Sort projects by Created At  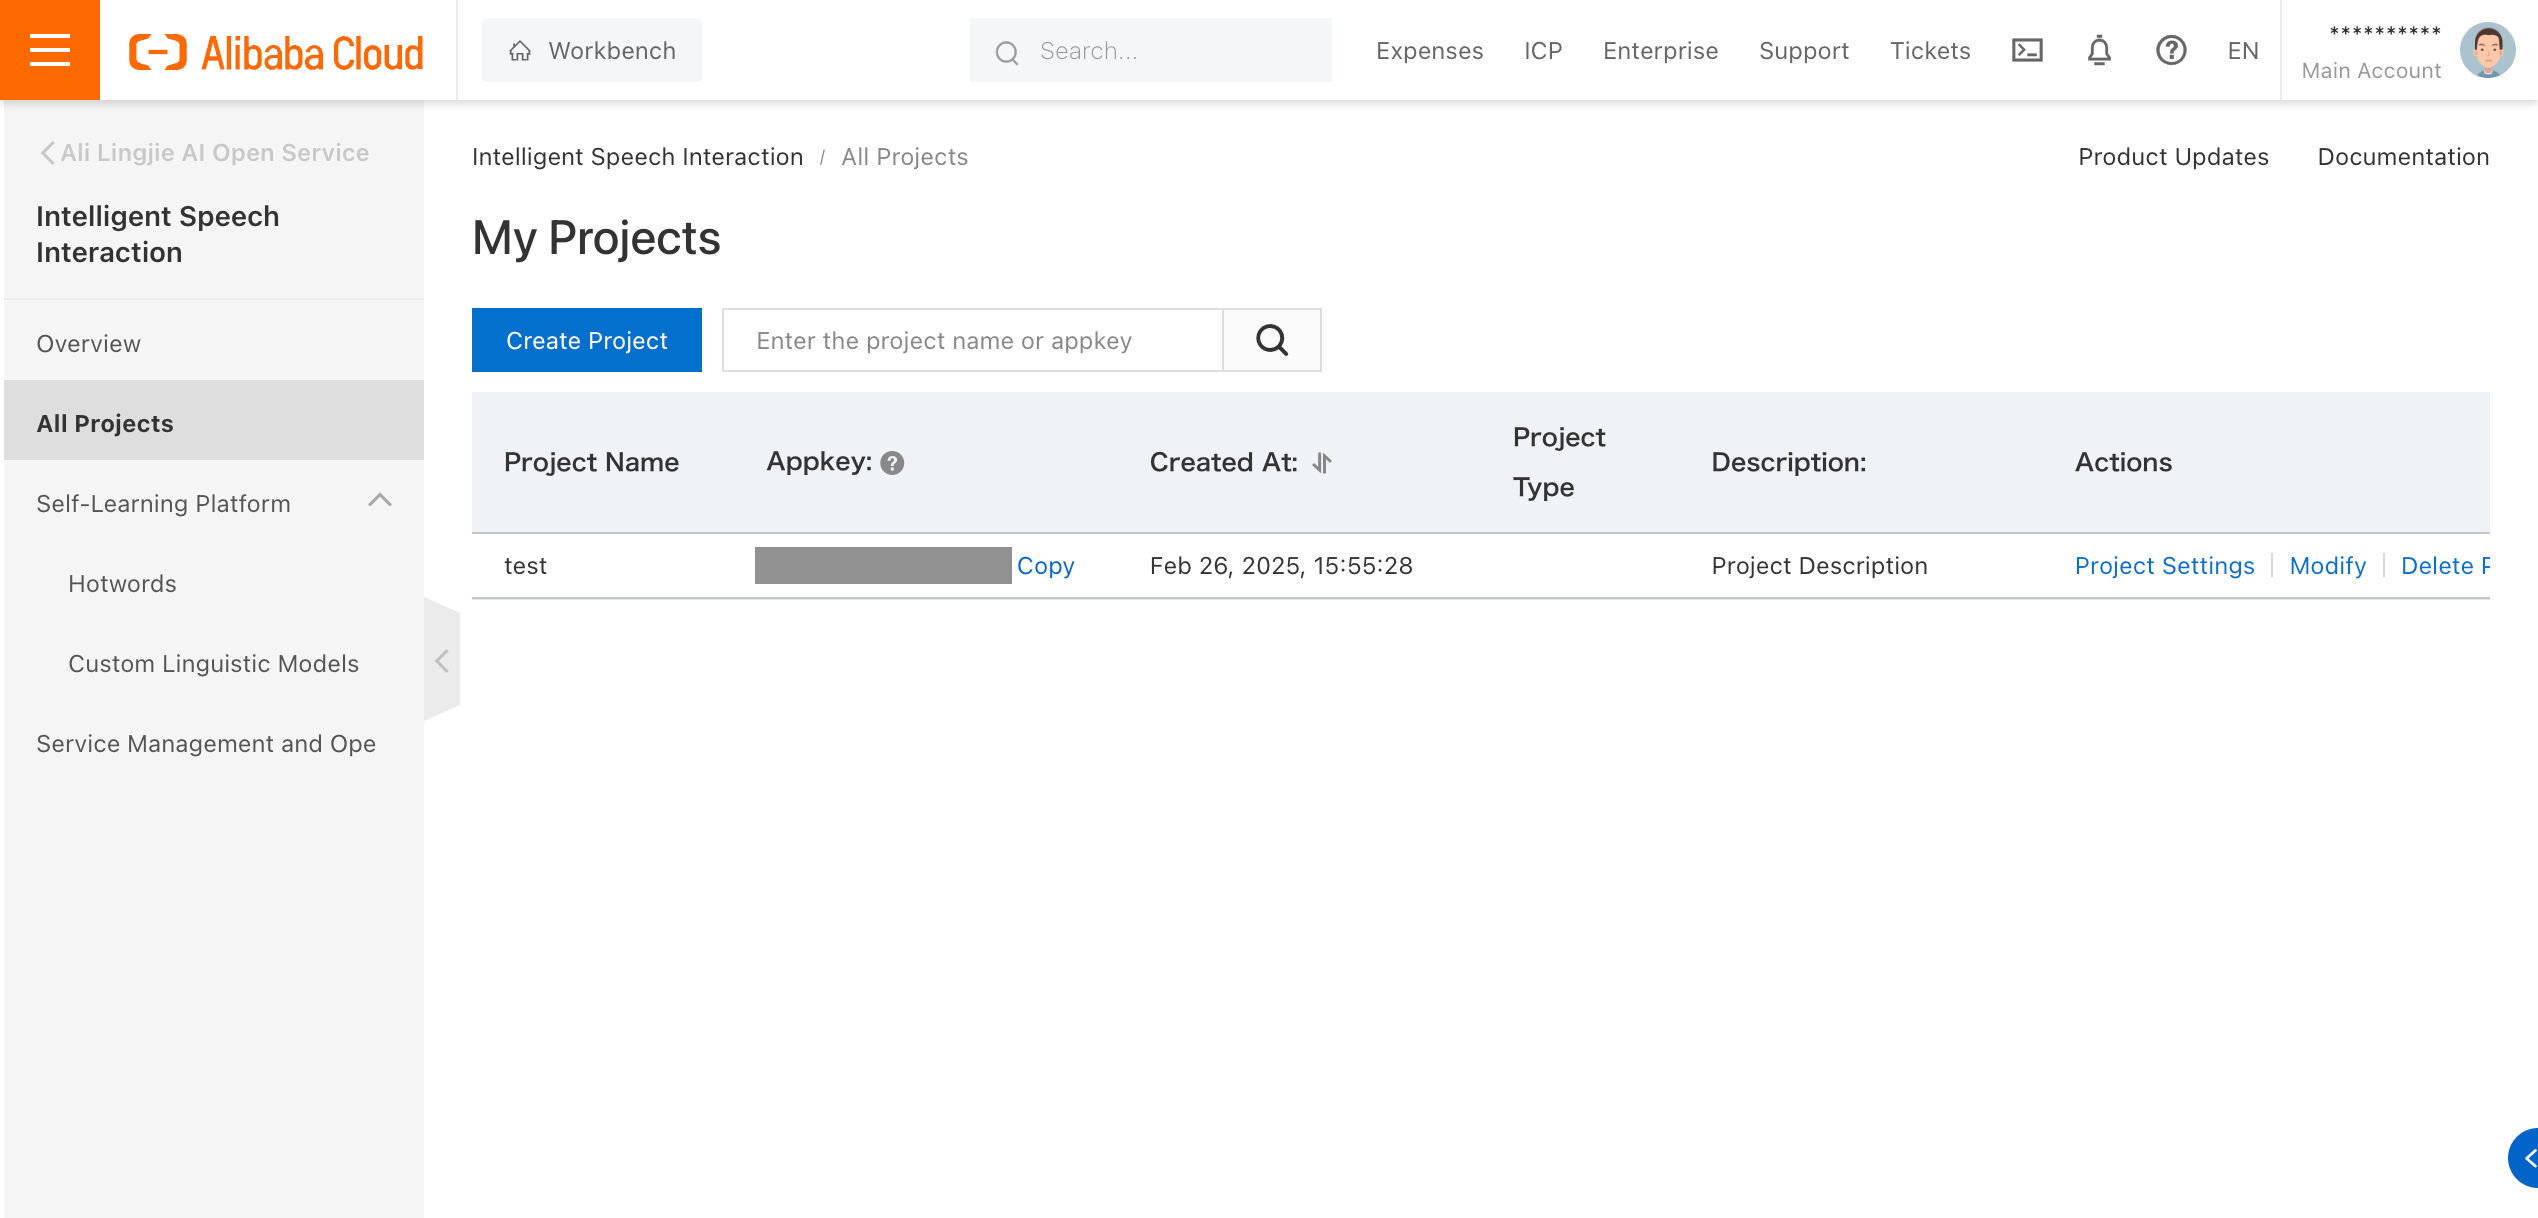tap(1322, 463)
